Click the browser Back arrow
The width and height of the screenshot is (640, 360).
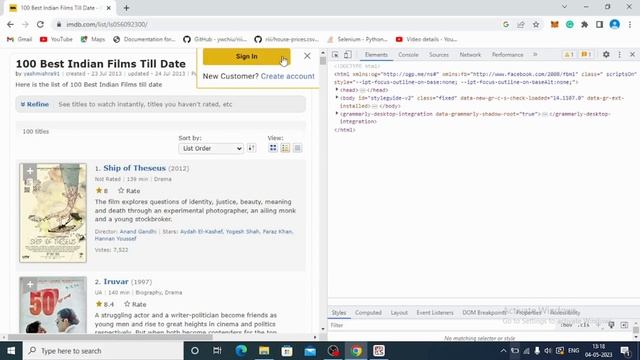click(x=10, y=24)
